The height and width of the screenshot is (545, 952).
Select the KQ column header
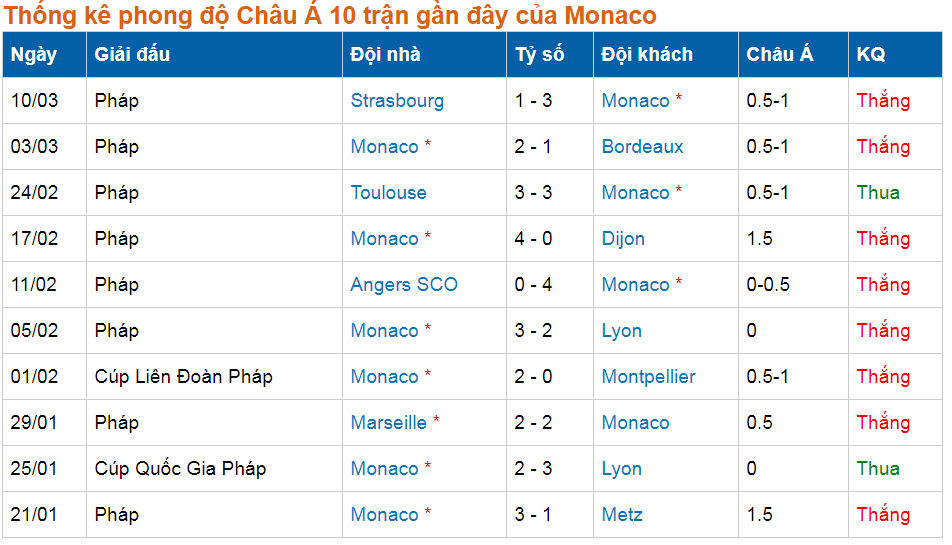871,55
